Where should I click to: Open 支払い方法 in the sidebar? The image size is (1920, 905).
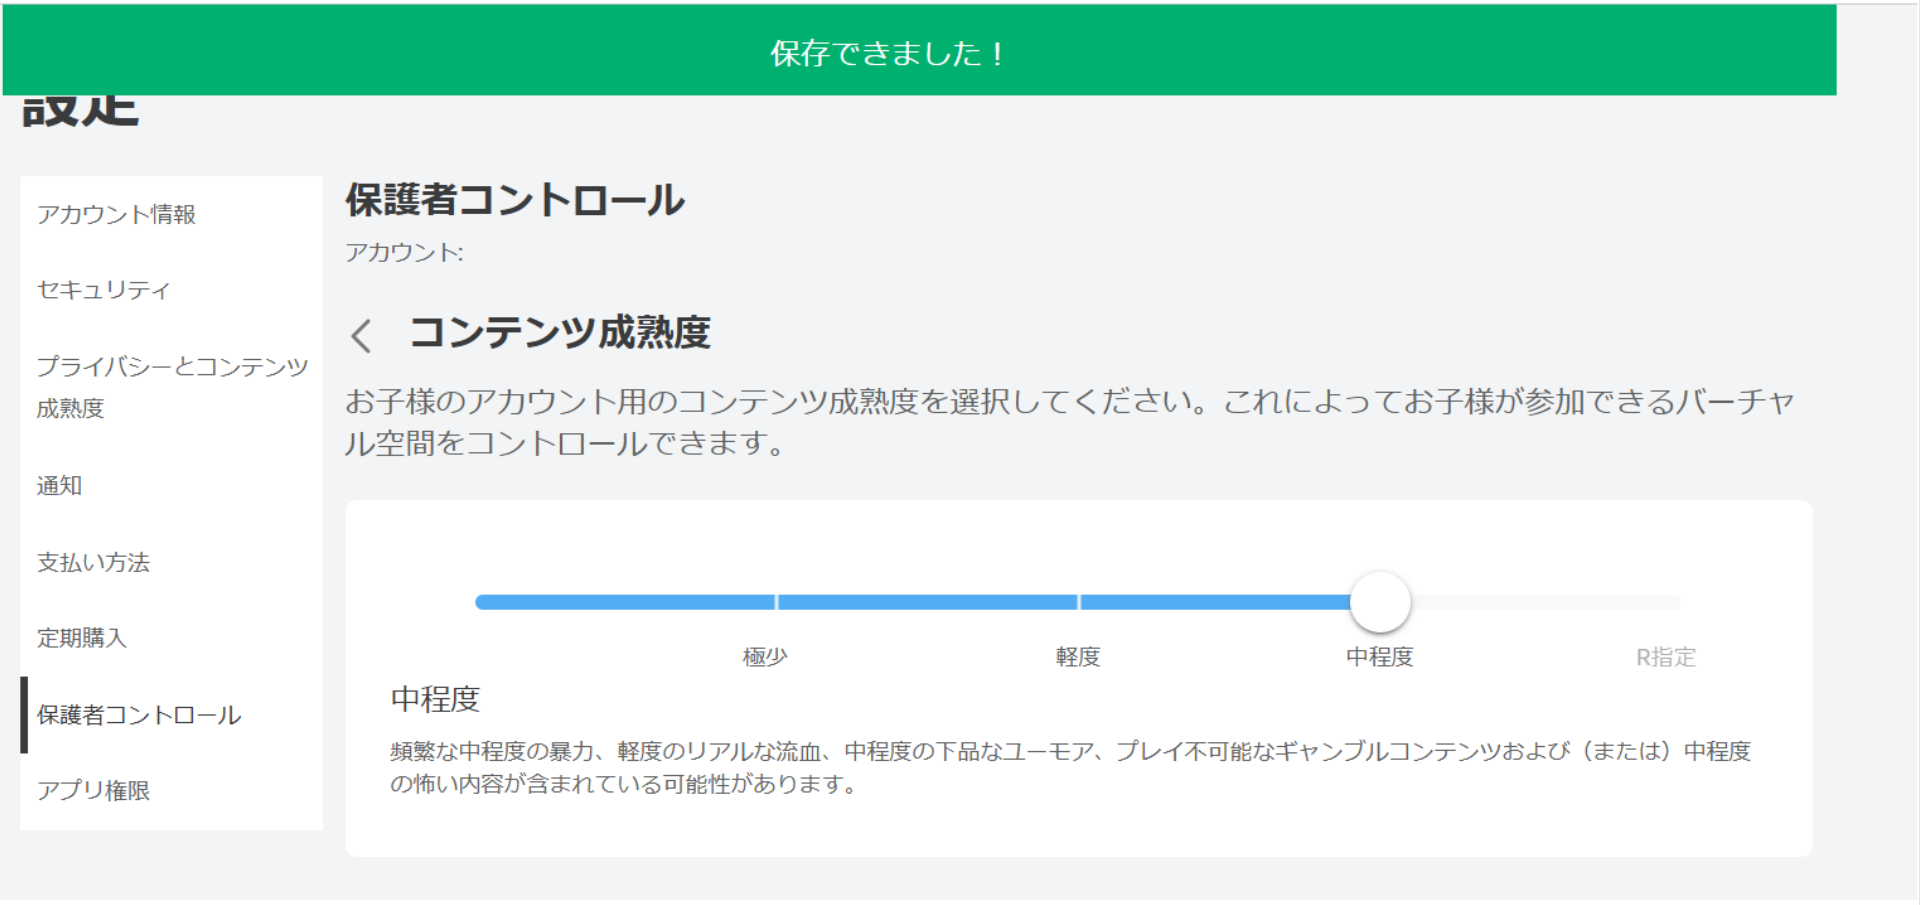pos(93,562)
